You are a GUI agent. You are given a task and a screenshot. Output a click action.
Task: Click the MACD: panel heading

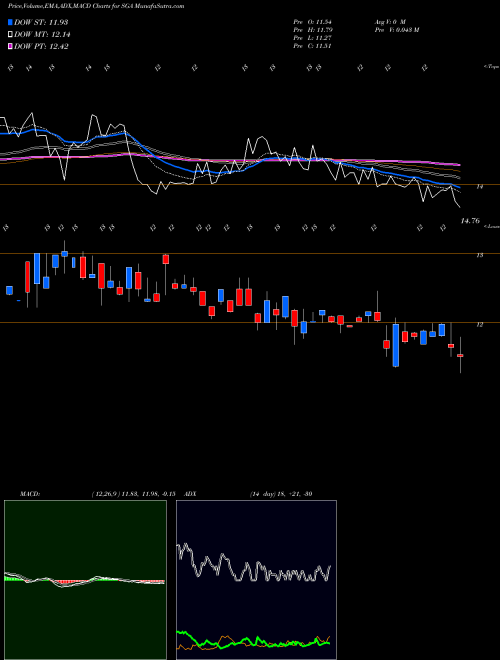(30, 494)
